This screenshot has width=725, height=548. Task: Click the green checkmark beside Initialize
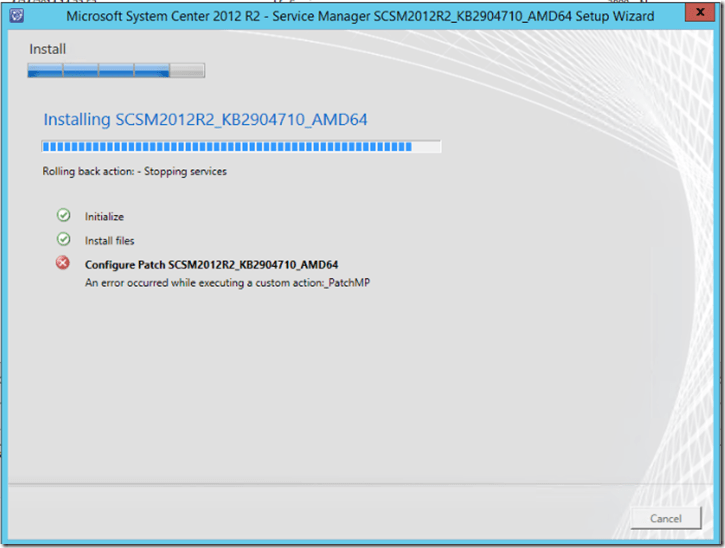coord(63,215)
